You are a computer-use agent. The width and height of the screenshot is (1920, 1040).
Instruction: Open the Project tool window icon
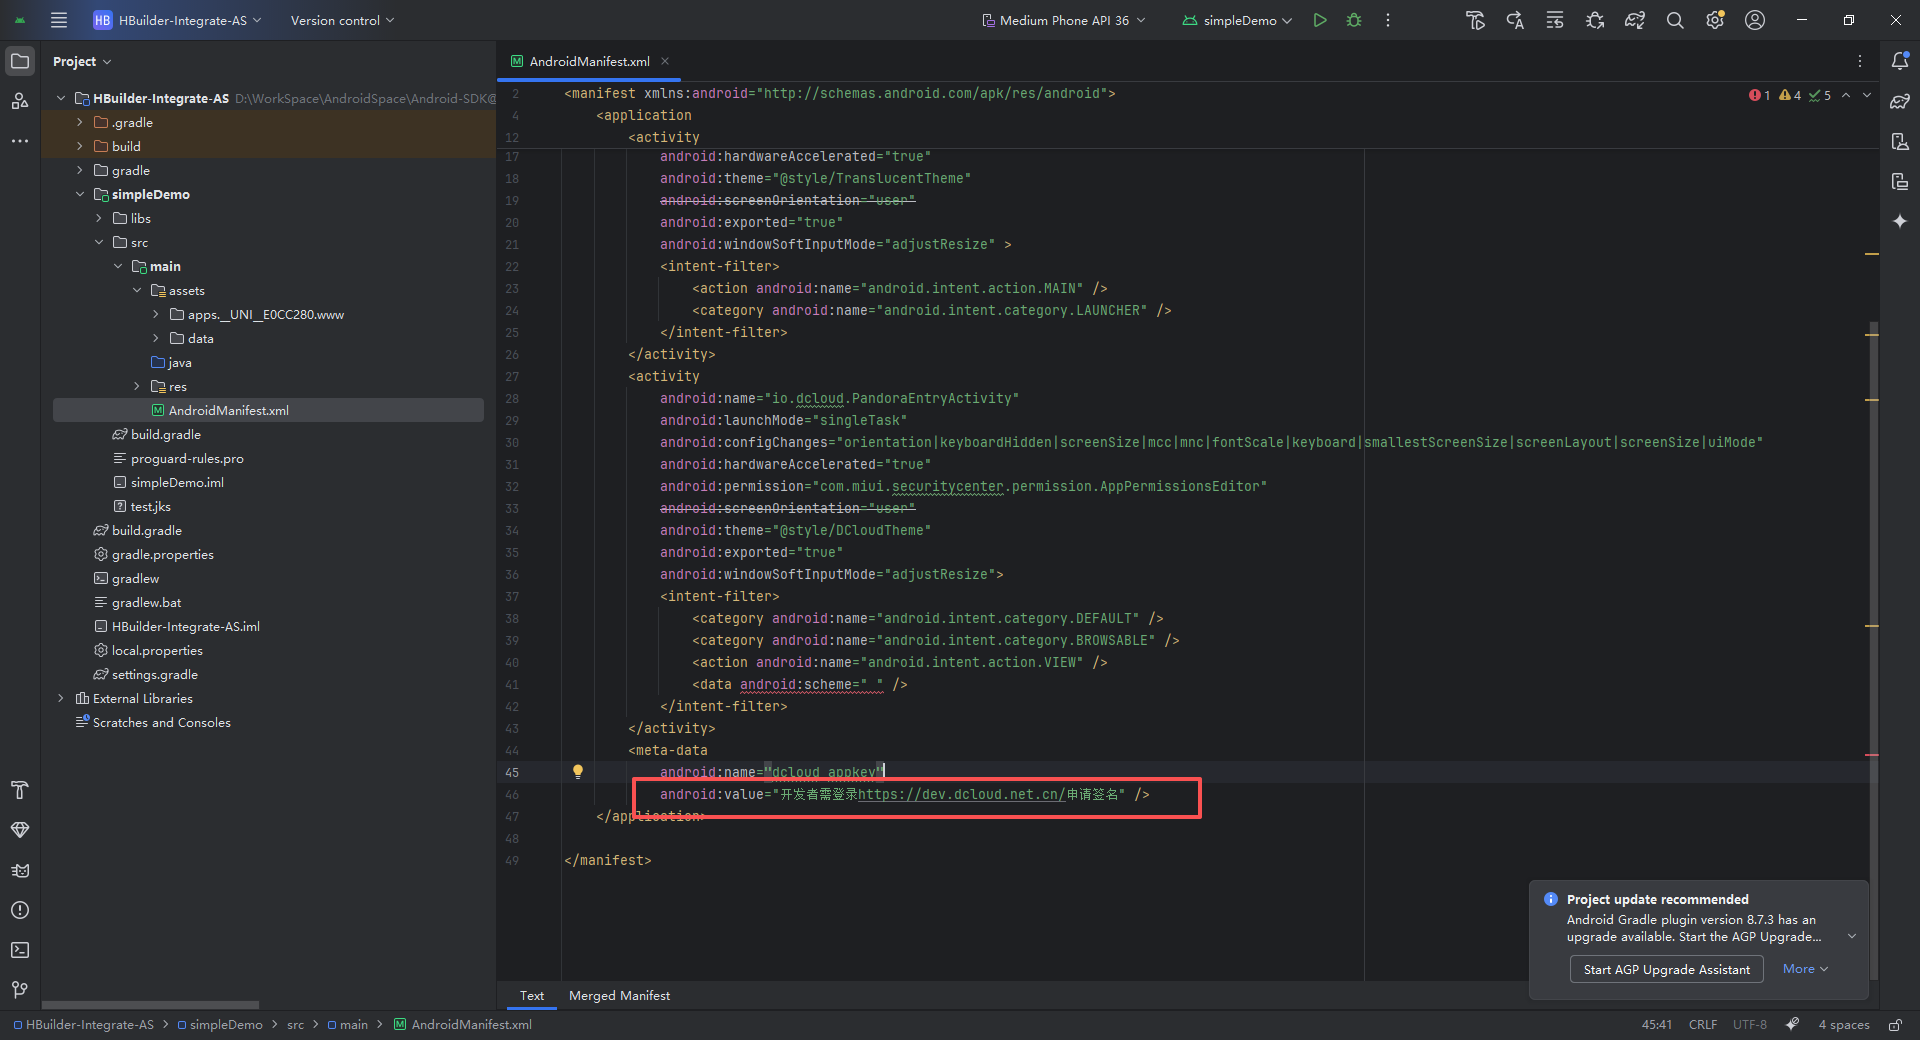[x=20, y=61]
